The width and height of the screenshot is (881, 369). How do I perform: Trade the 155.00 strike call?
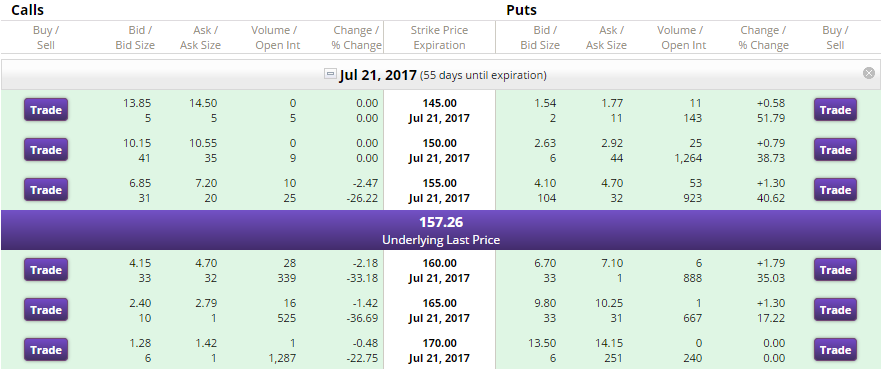point(46,190)
